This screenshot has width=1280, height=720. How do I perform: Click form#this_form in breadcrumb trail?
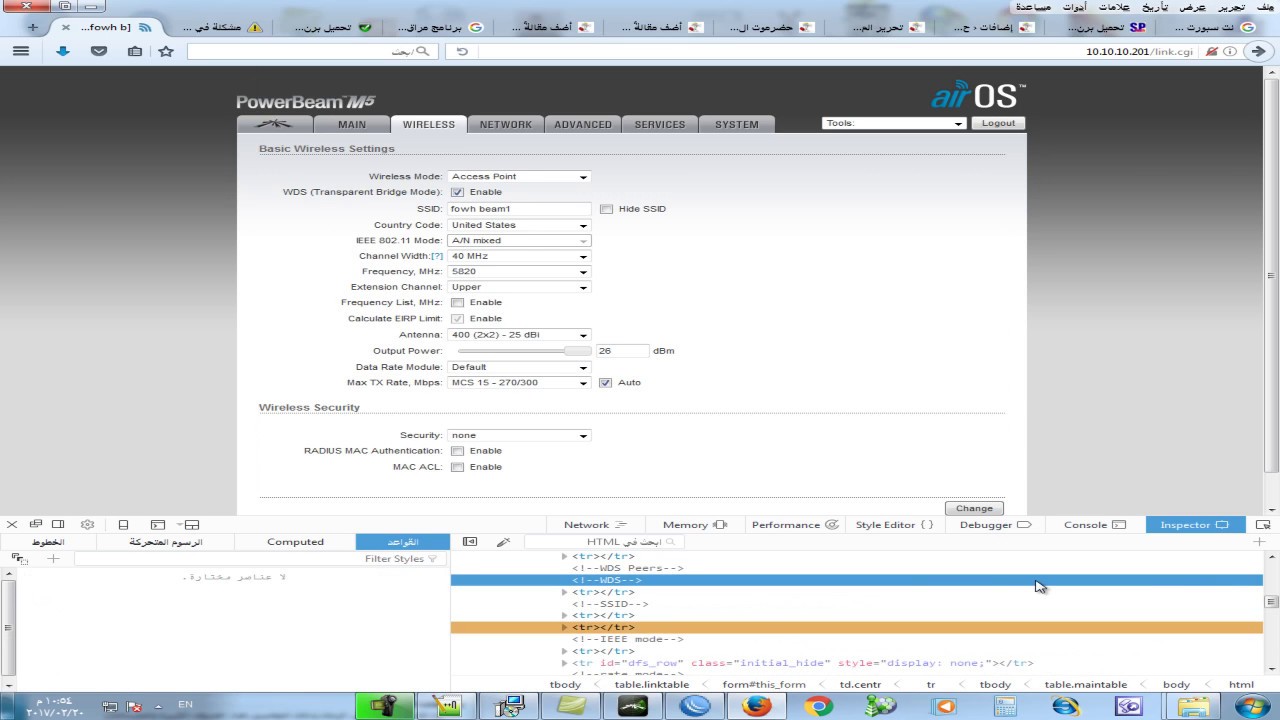pos(764,684)
